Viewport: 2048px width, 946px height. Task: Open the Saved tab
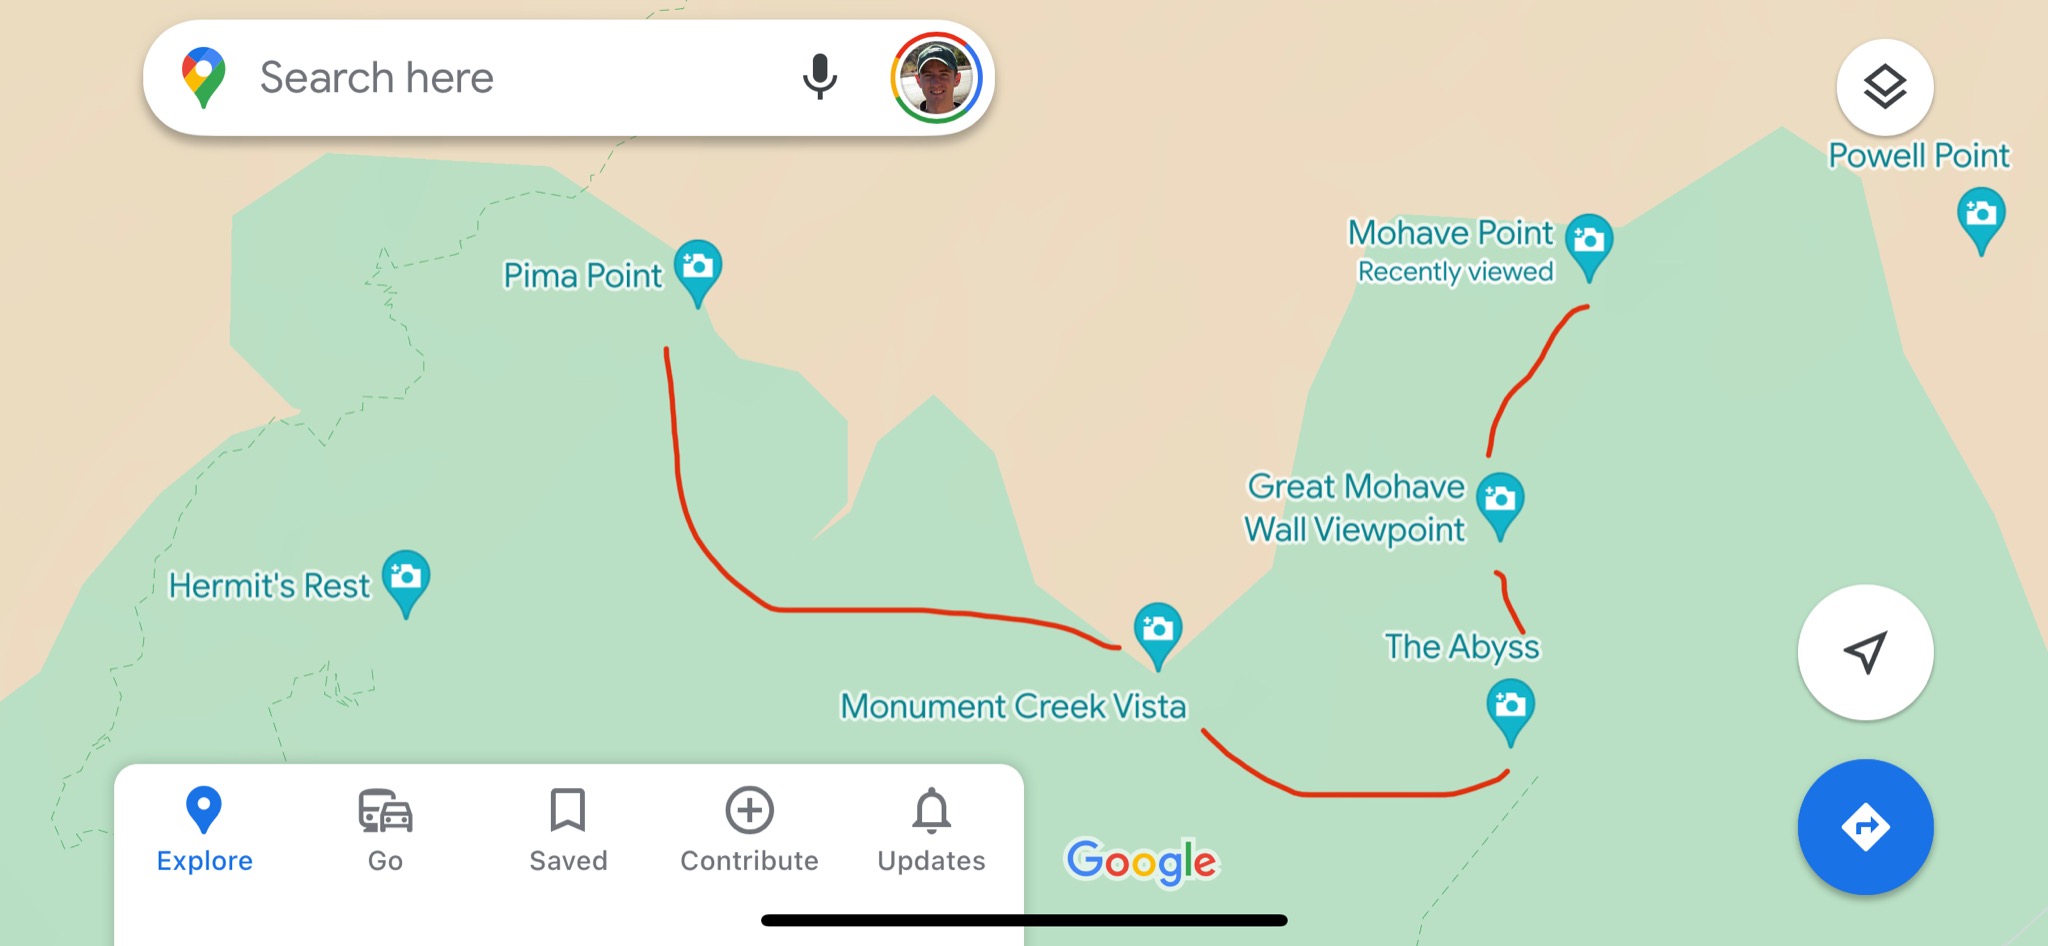click(x=568, y=831)
